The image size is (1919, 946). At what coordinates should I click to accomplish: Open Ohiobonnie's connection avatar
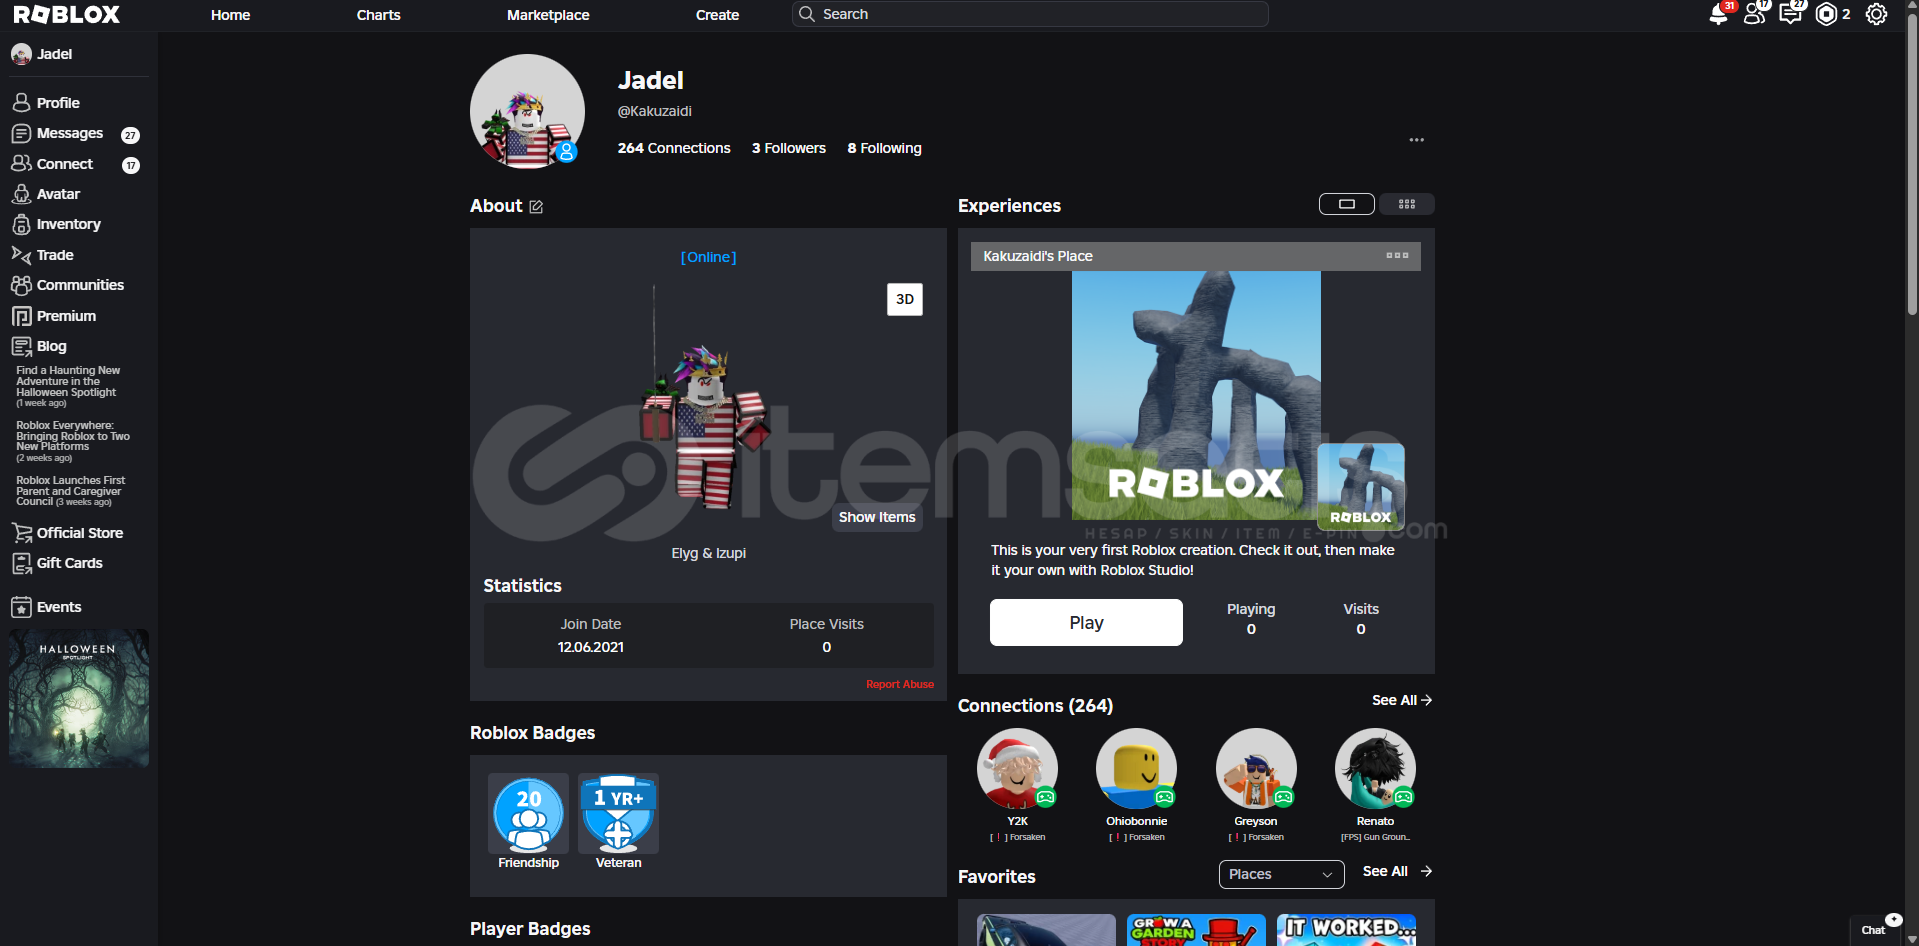point(1136,768)
